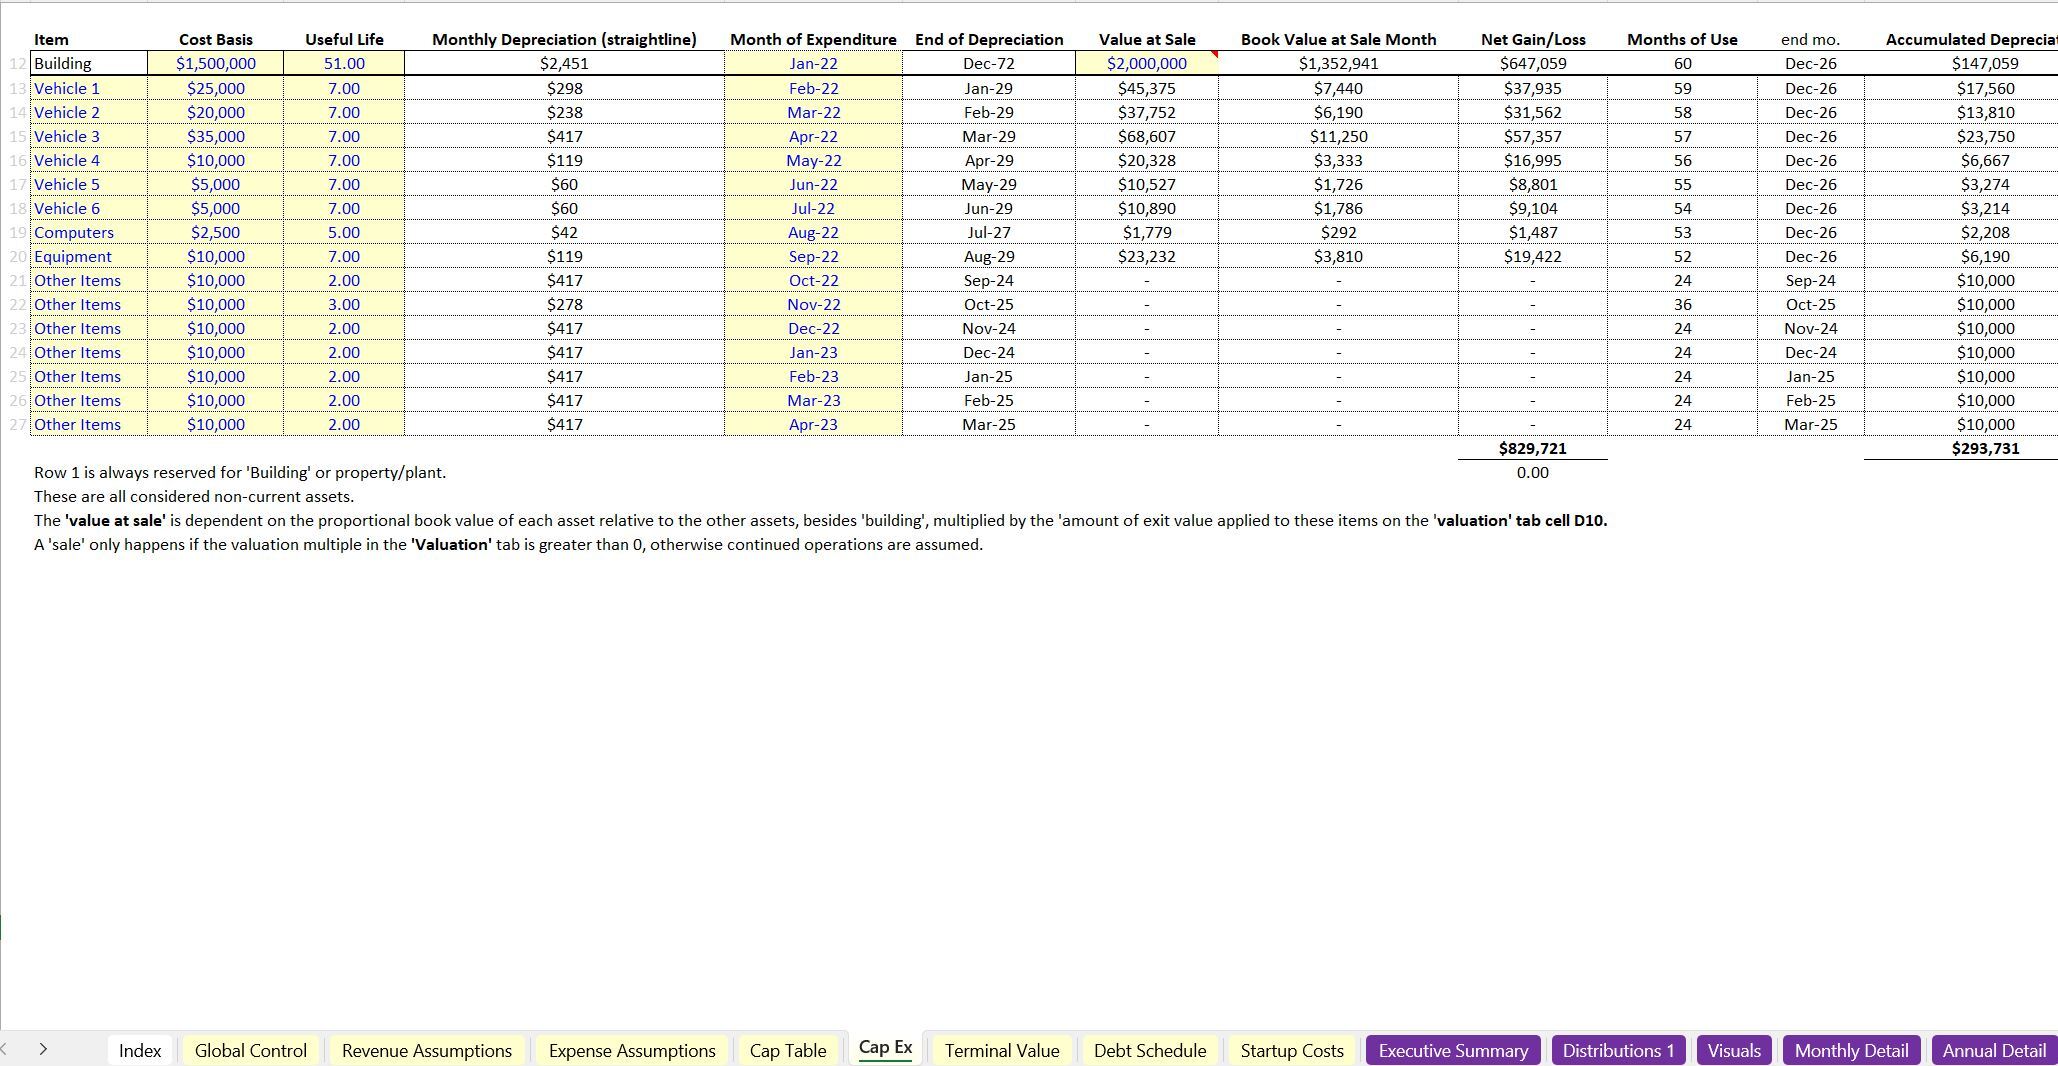Screen dimensions: 2058x1066
Task: Click the Building value at sale $2,000,000 cell
Action: point(1147,63)
